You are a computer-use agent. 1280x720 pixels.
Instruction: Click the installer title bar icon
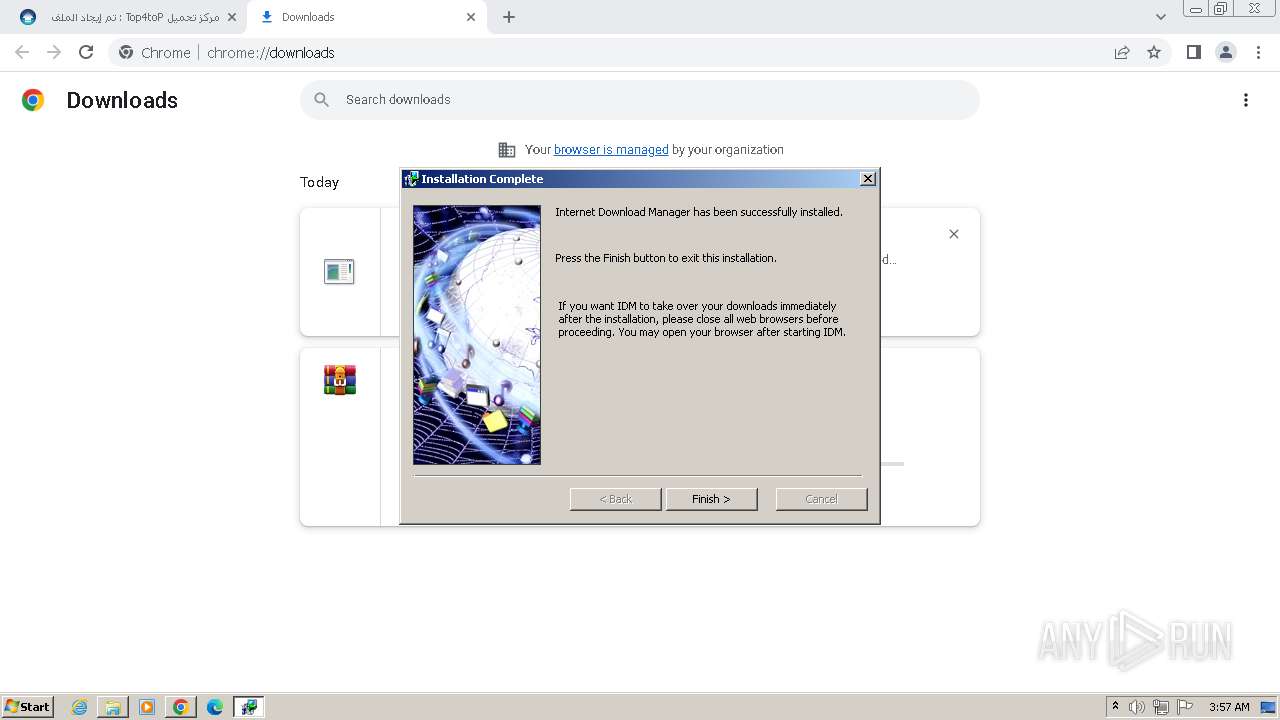click(410, 179)
